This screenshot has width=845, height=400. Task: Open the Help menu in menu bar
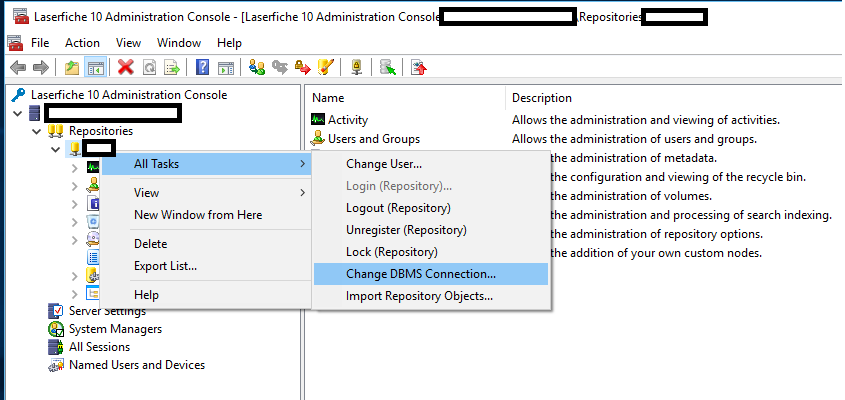tap(229, 43)
